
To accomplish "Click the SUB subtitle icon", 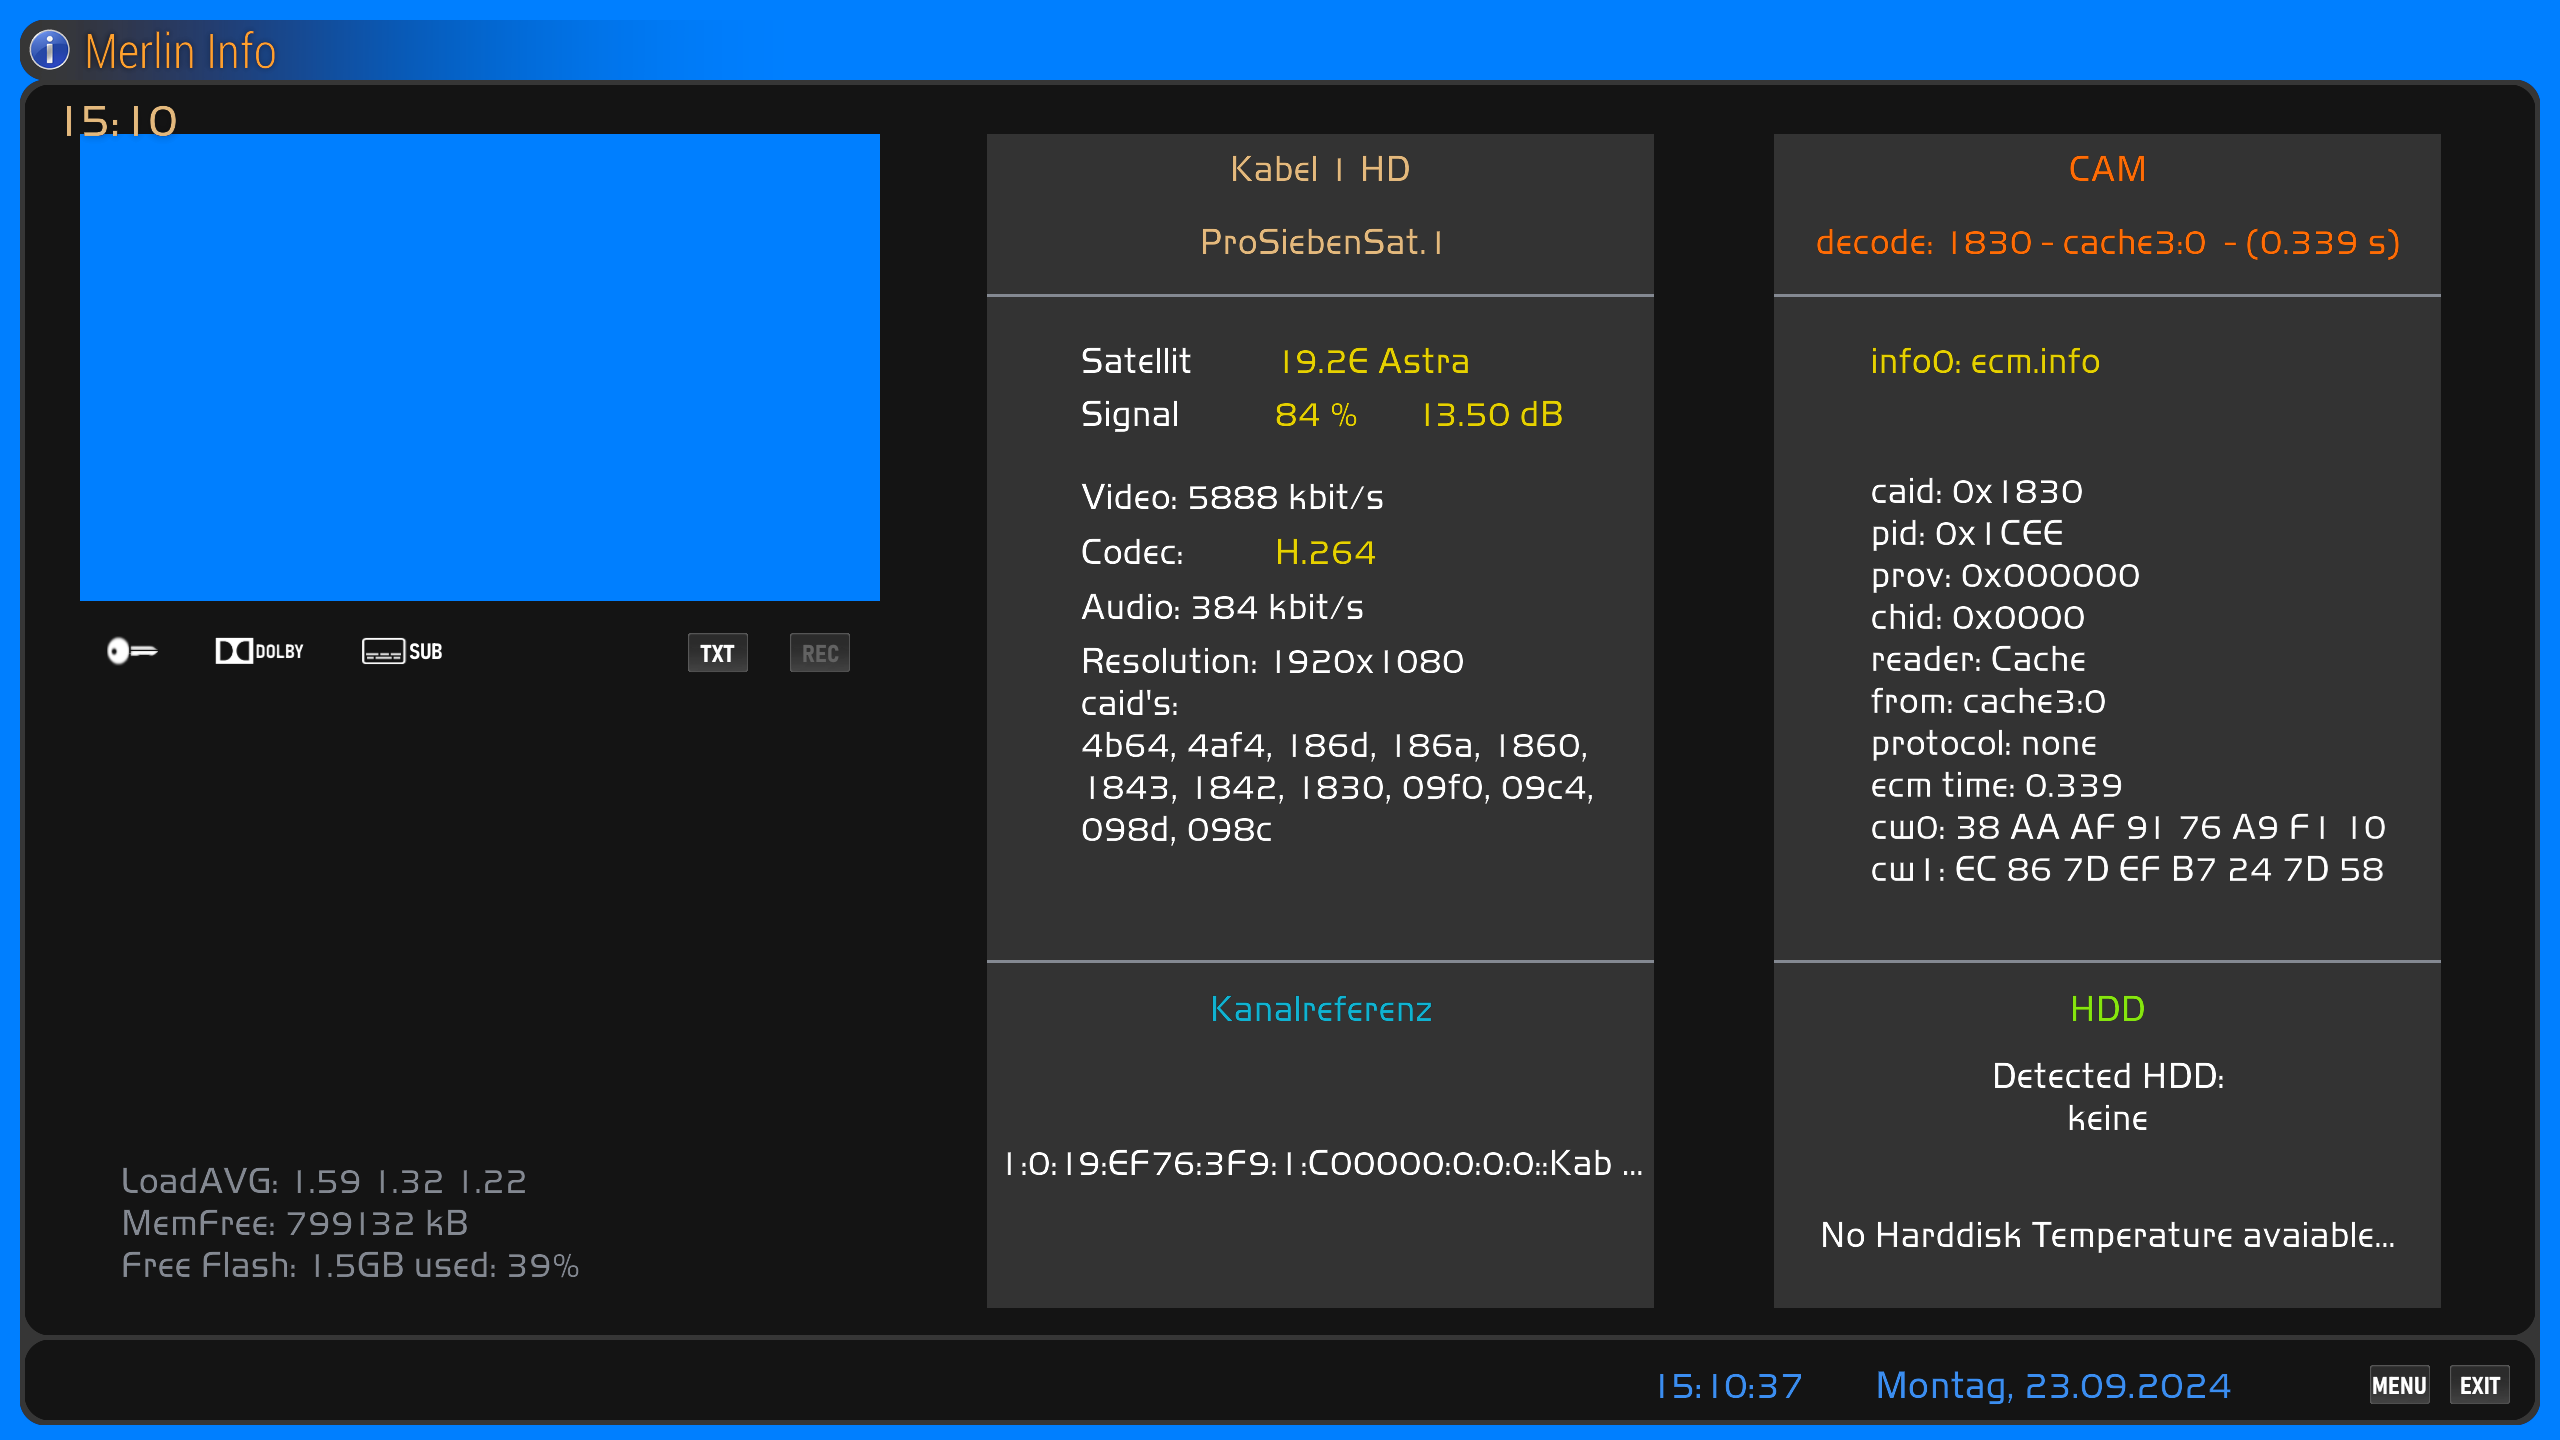I will pyautogui.click(x=402, y=651).
